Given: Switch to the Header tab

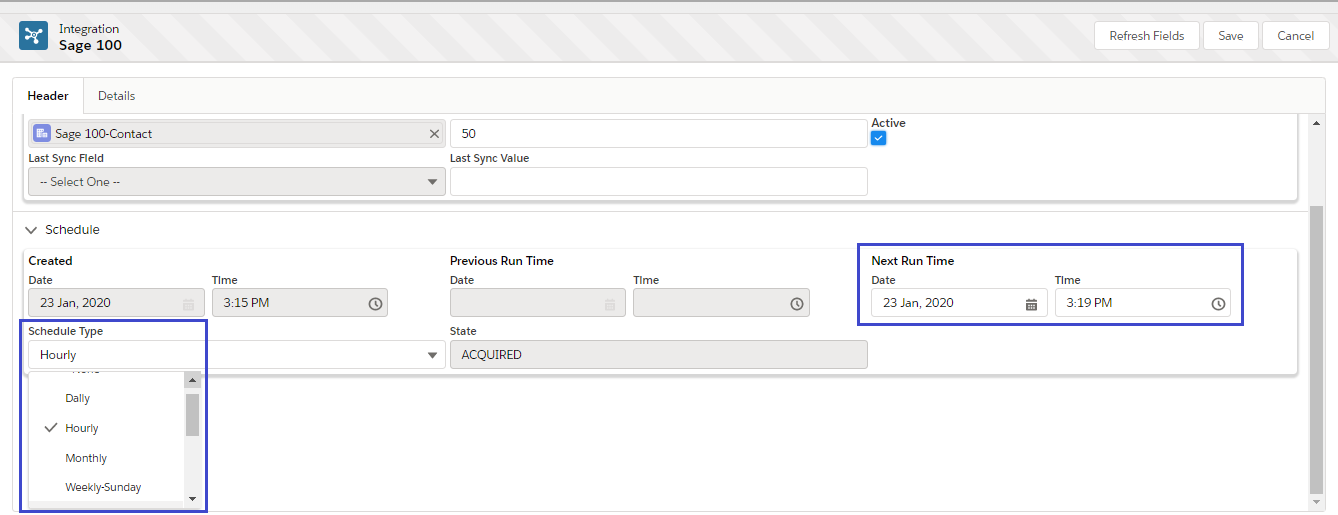Looking at the screenshot, I should (x=48, y=96).
